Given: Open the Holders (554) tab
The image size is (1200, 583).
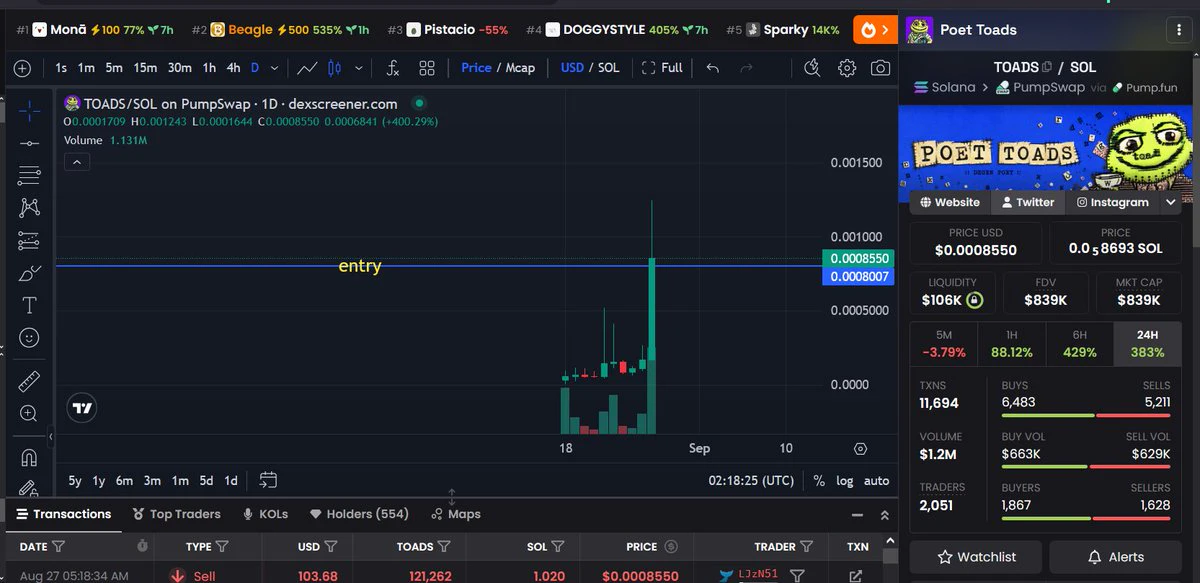Looking at the screenshot, I should pyautogui.click(x=358, y=514).
